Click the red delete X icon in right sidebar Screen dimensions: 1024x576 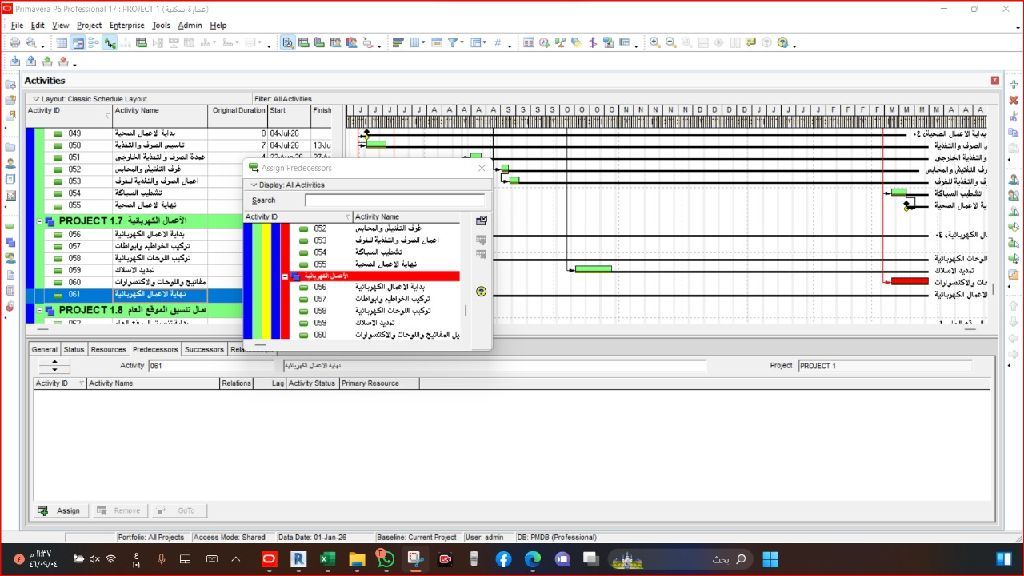[1013, 101]
